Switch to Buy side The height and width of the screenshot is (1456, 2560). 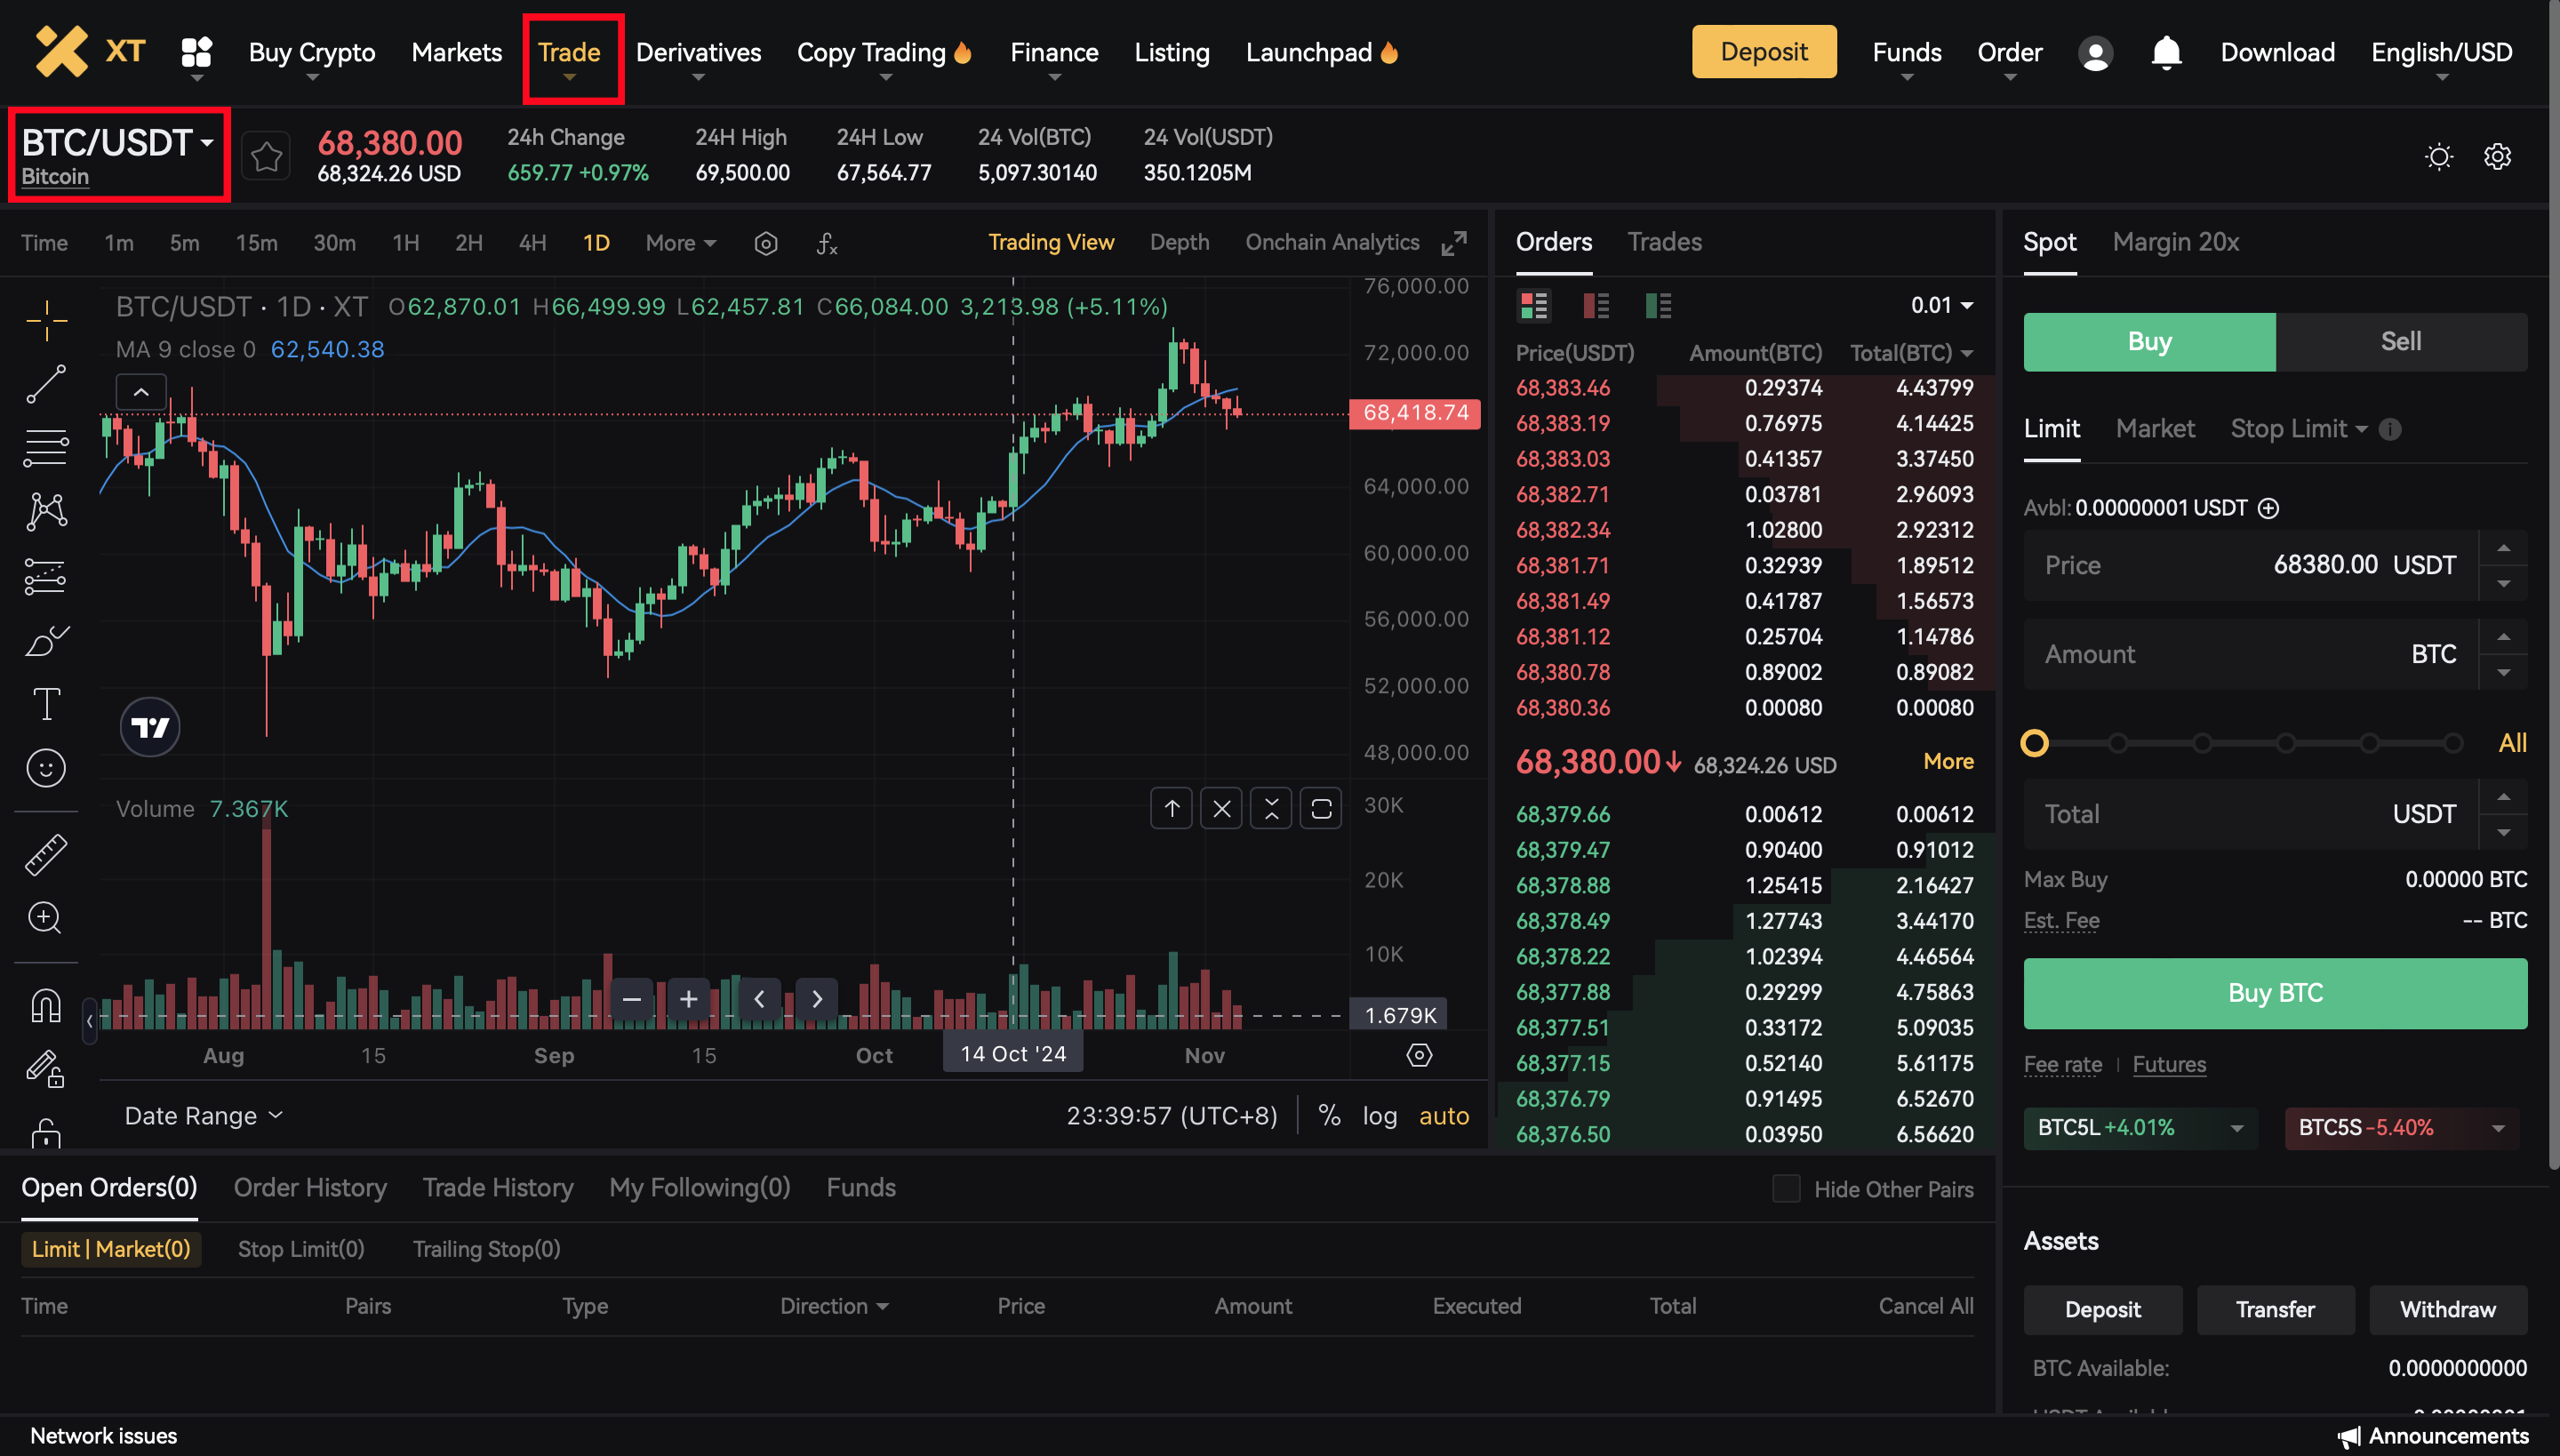click(x=2149, y=342)
